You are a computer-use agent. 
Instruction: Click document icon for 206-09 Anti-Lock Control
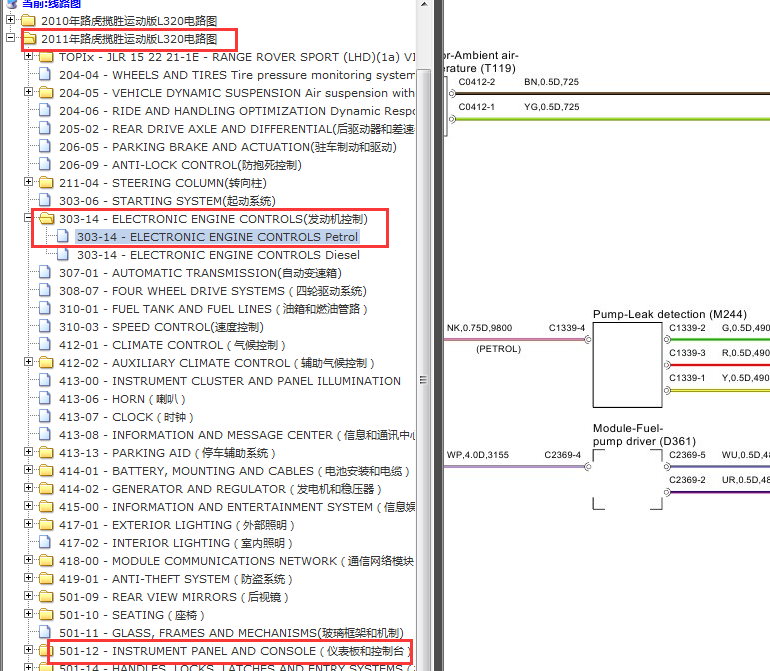coord(45,164)
